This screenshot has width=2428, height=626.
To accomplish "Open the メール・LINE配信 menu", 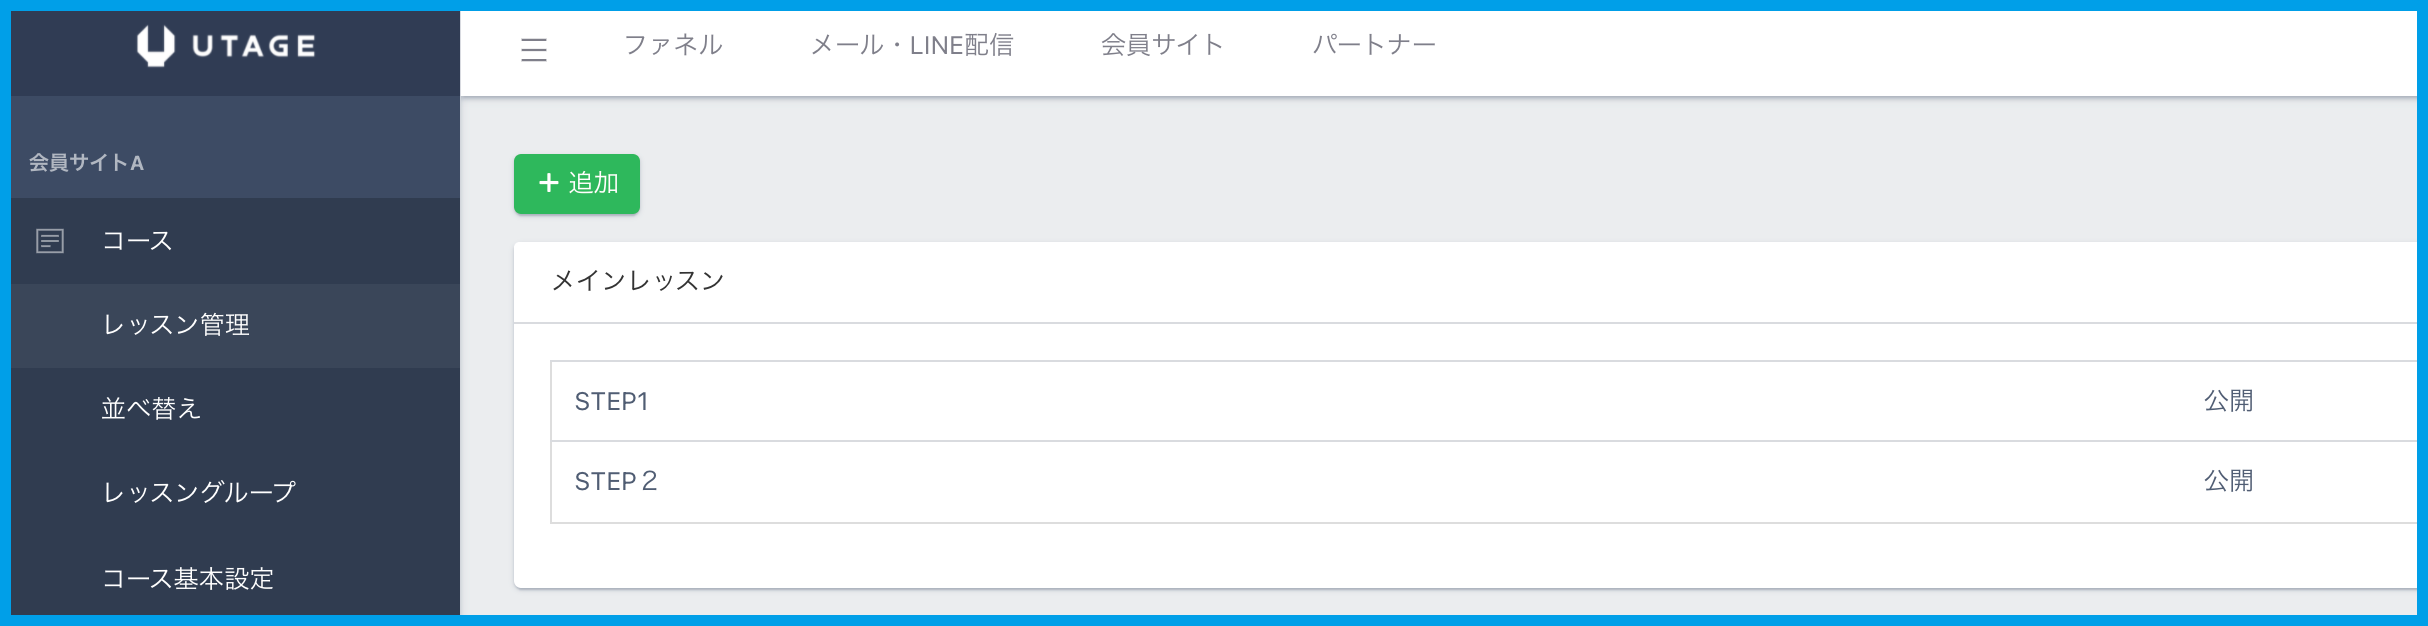I will click(x=911, y=45).
